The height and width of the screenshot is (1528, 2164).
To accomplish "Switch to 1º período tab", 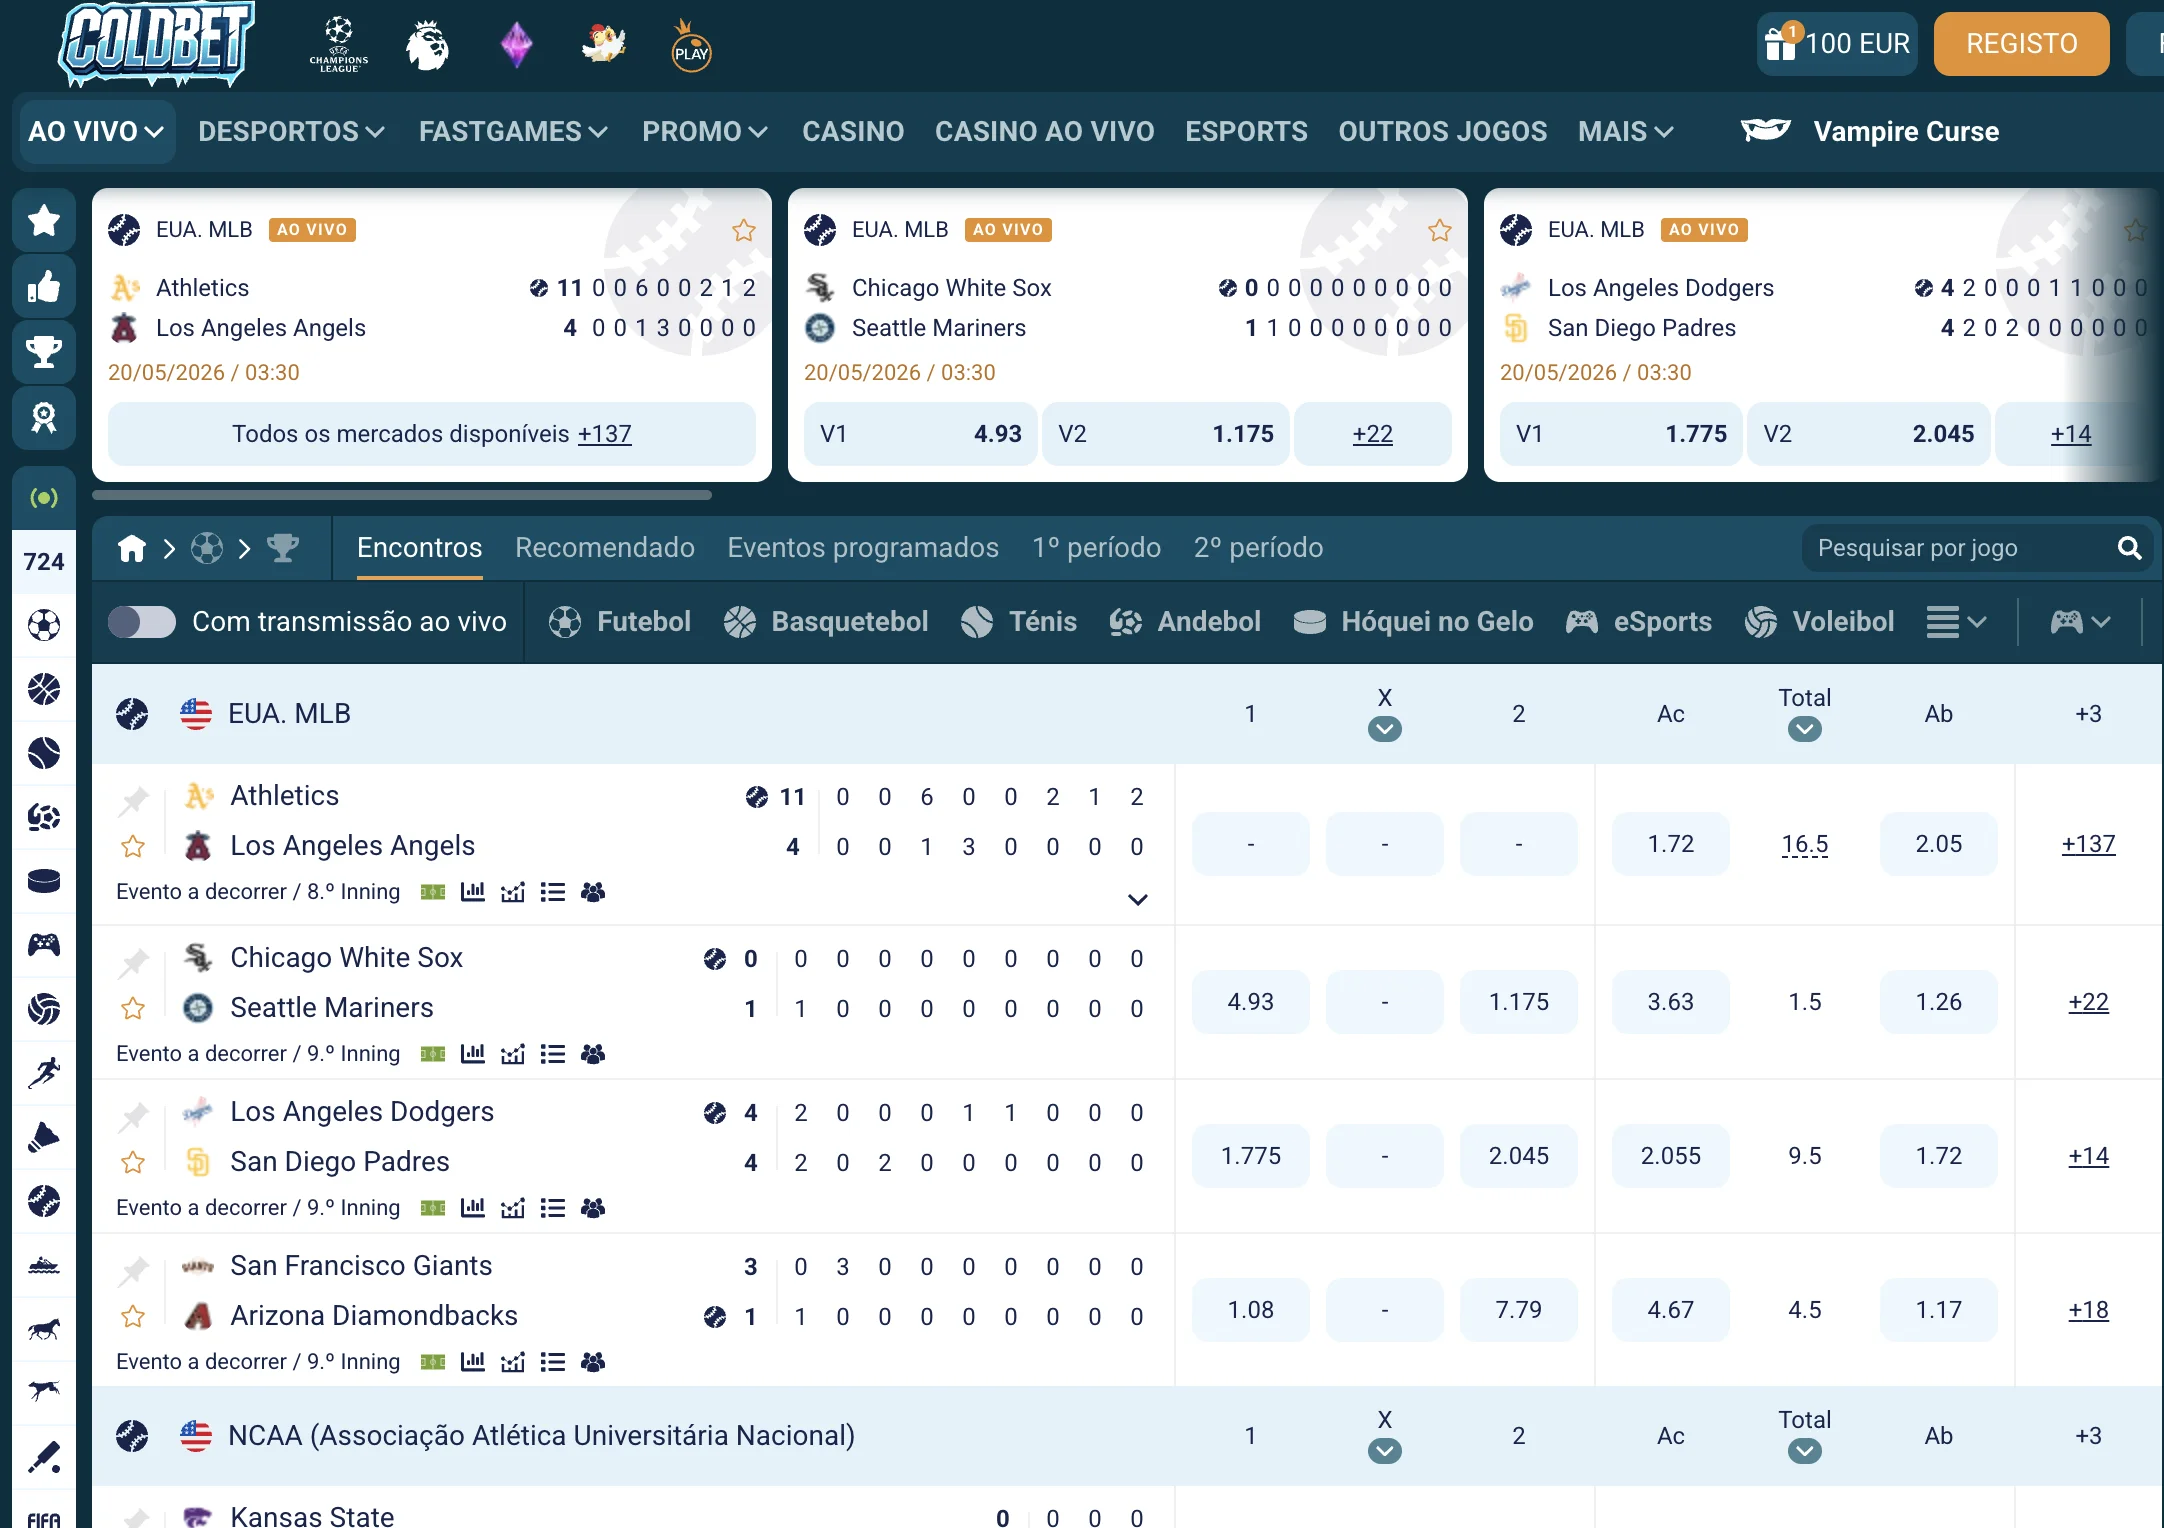I will click(x=1096, y=548).
